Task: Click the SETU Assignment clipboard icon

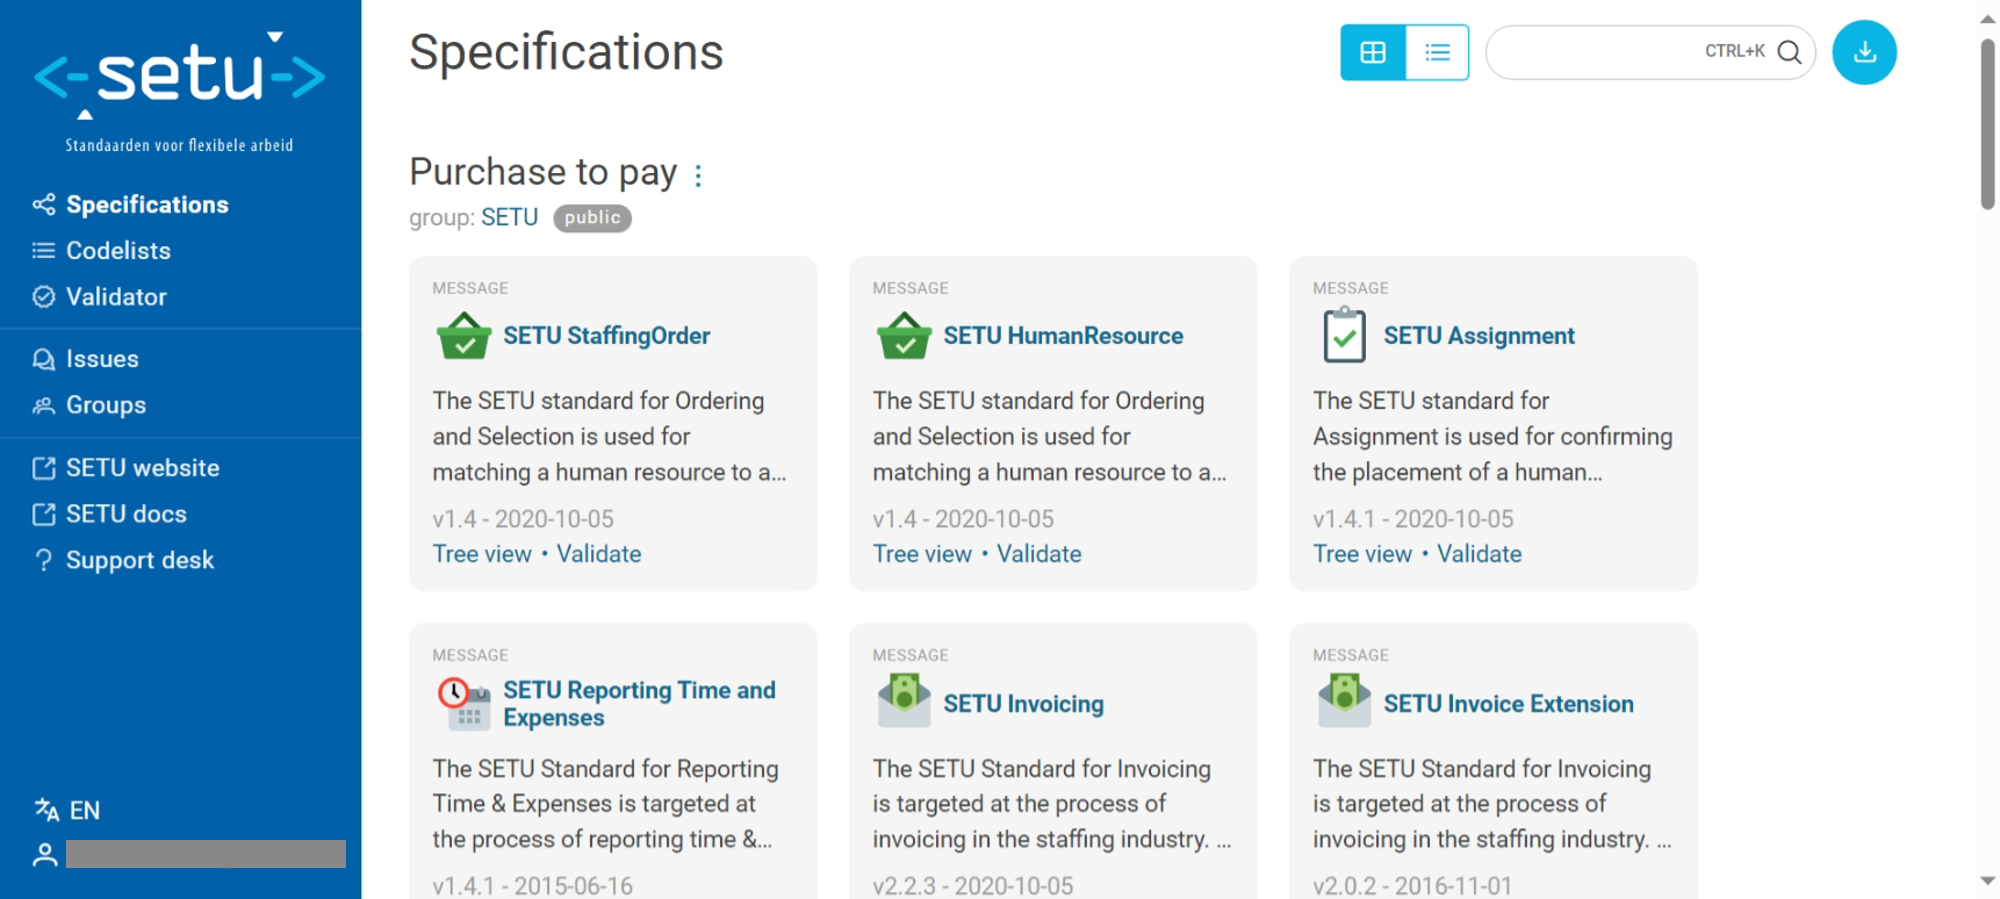Action: [x=1344, y=335]
